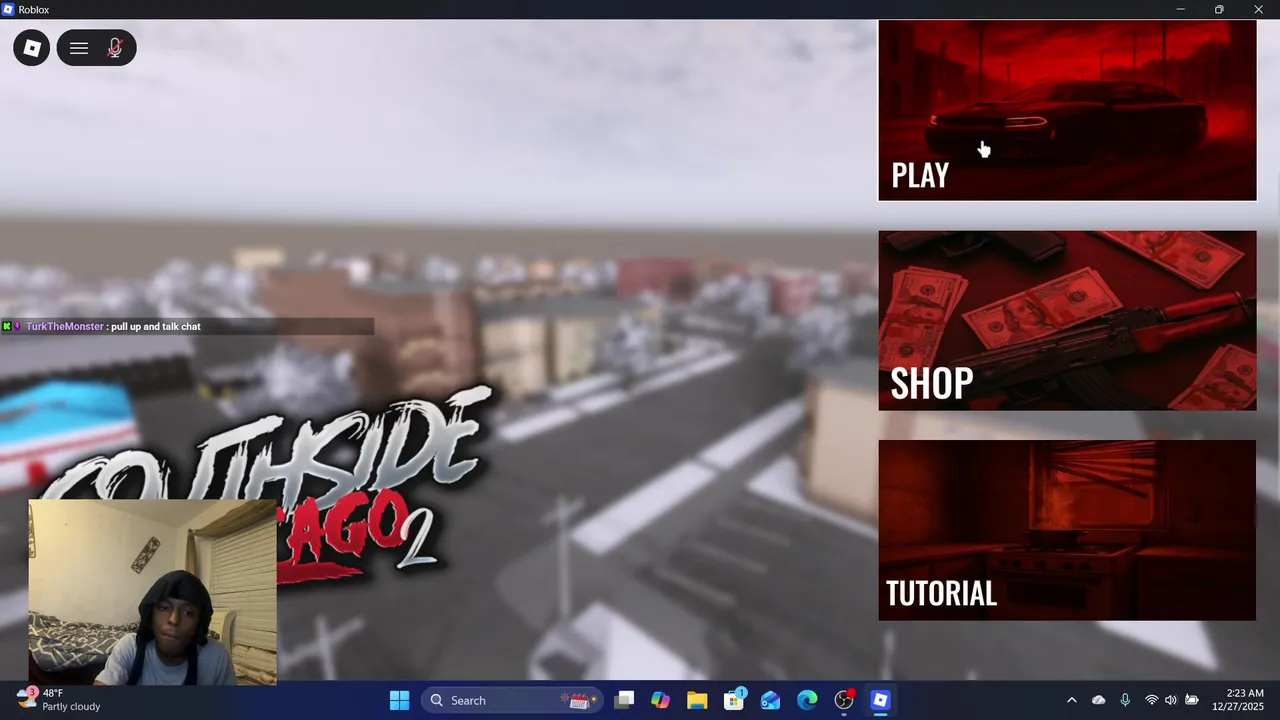
Task: Click the PLAY menu tile
Action: pos(1067,111)
